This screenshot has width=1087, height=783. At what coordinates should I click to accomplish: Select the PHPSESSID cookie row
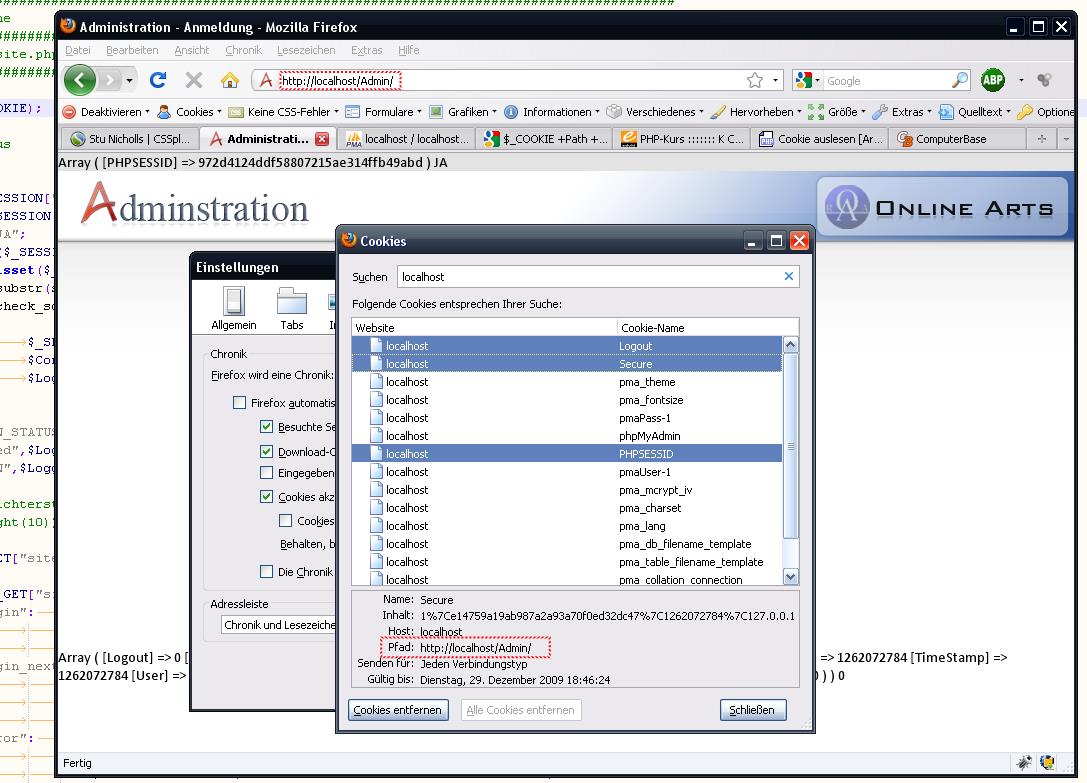click(x=566, y=454)
